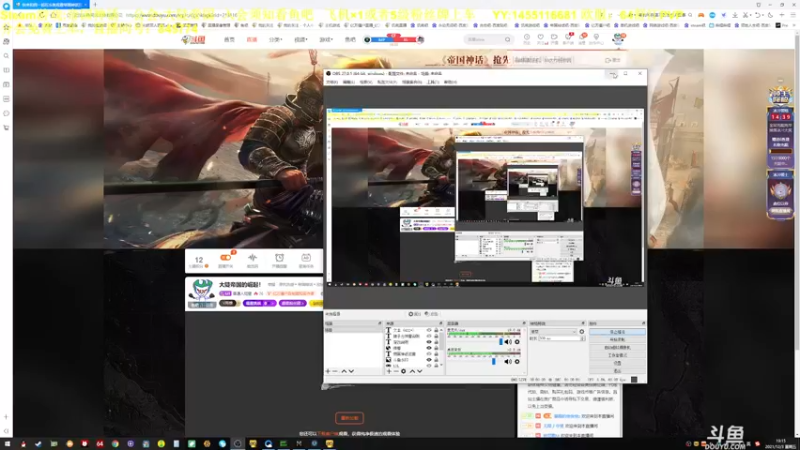Screen dimensions: 800x450
Task: Open the cart icon in browser left sidebar
Action: [x=6, y=128]
